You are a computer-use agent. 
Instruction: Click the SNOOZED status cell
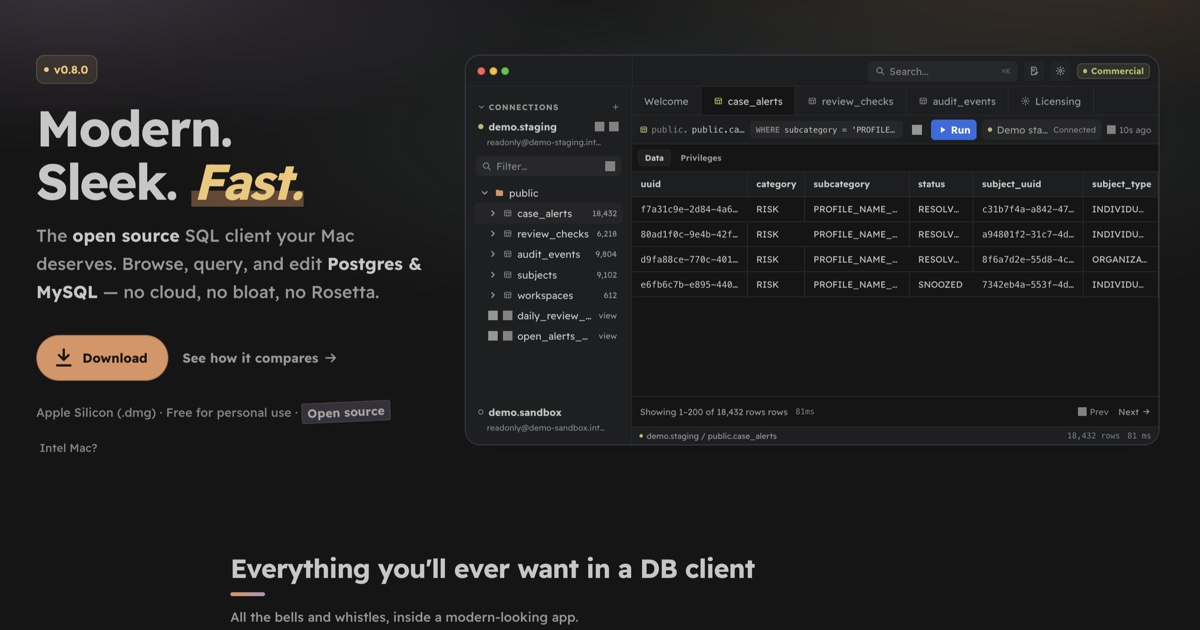940,284
